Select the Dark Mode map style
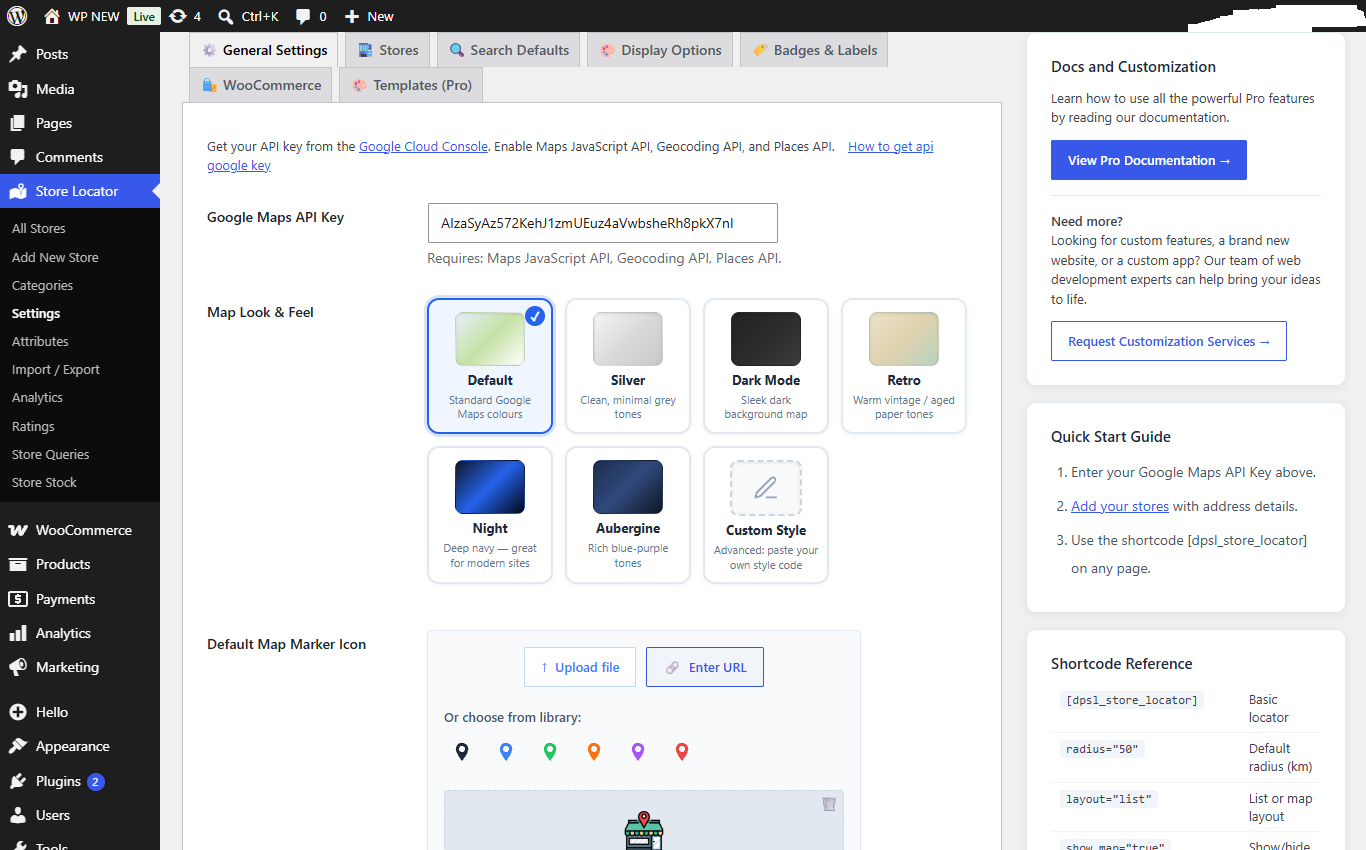1366x850 pixels. [x=766, y=366]
